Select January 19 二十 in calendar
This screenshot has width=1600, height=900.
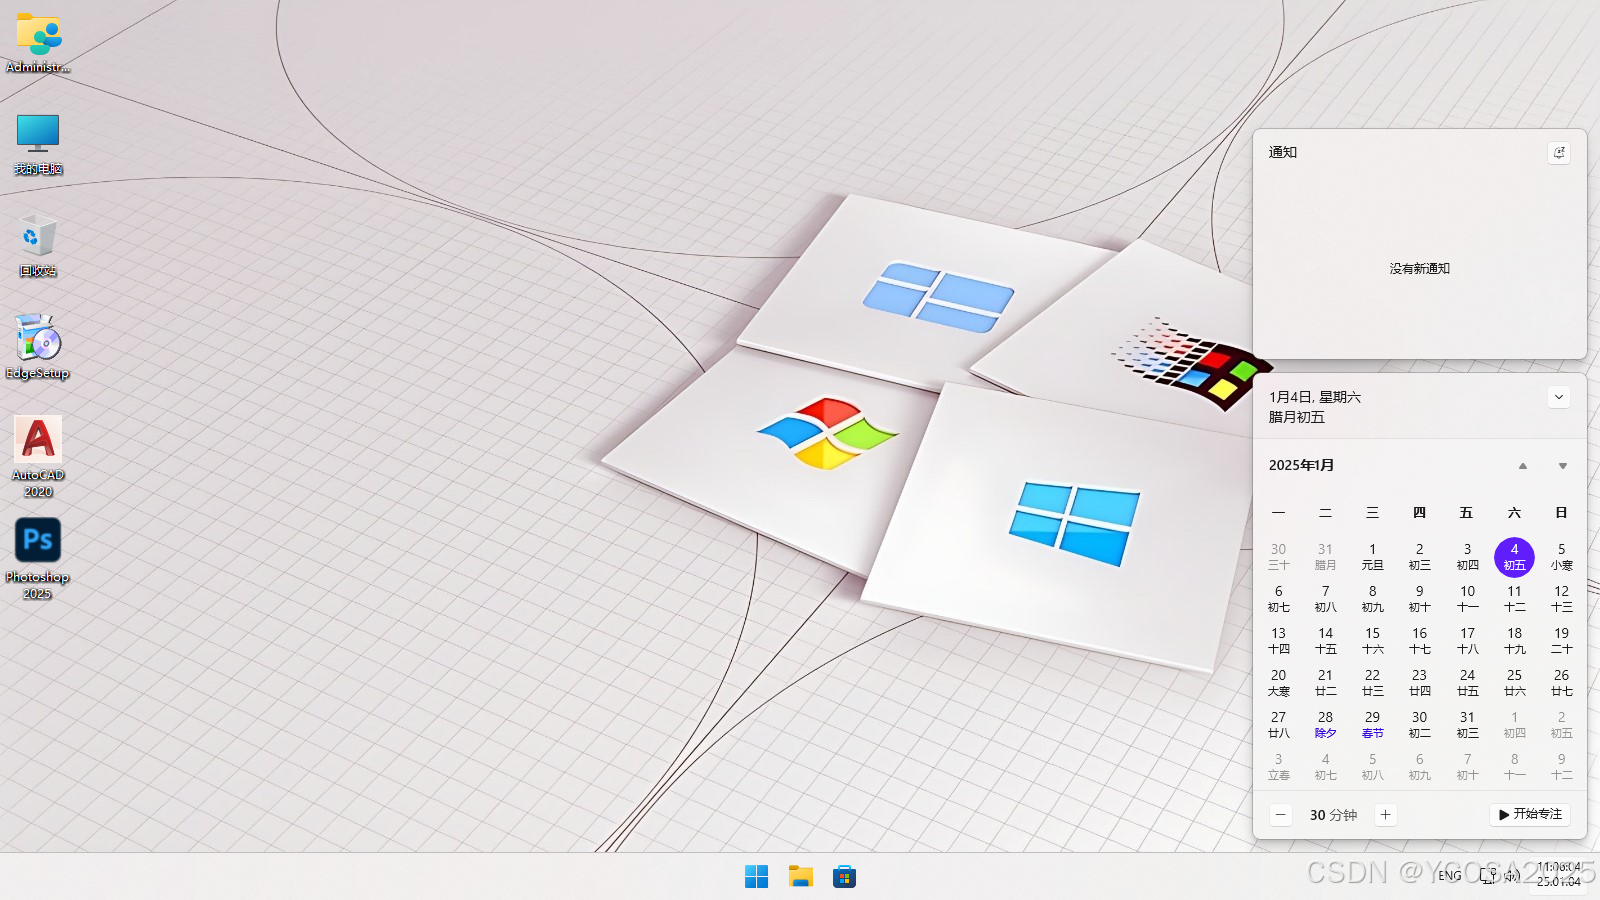point(1562,641)
